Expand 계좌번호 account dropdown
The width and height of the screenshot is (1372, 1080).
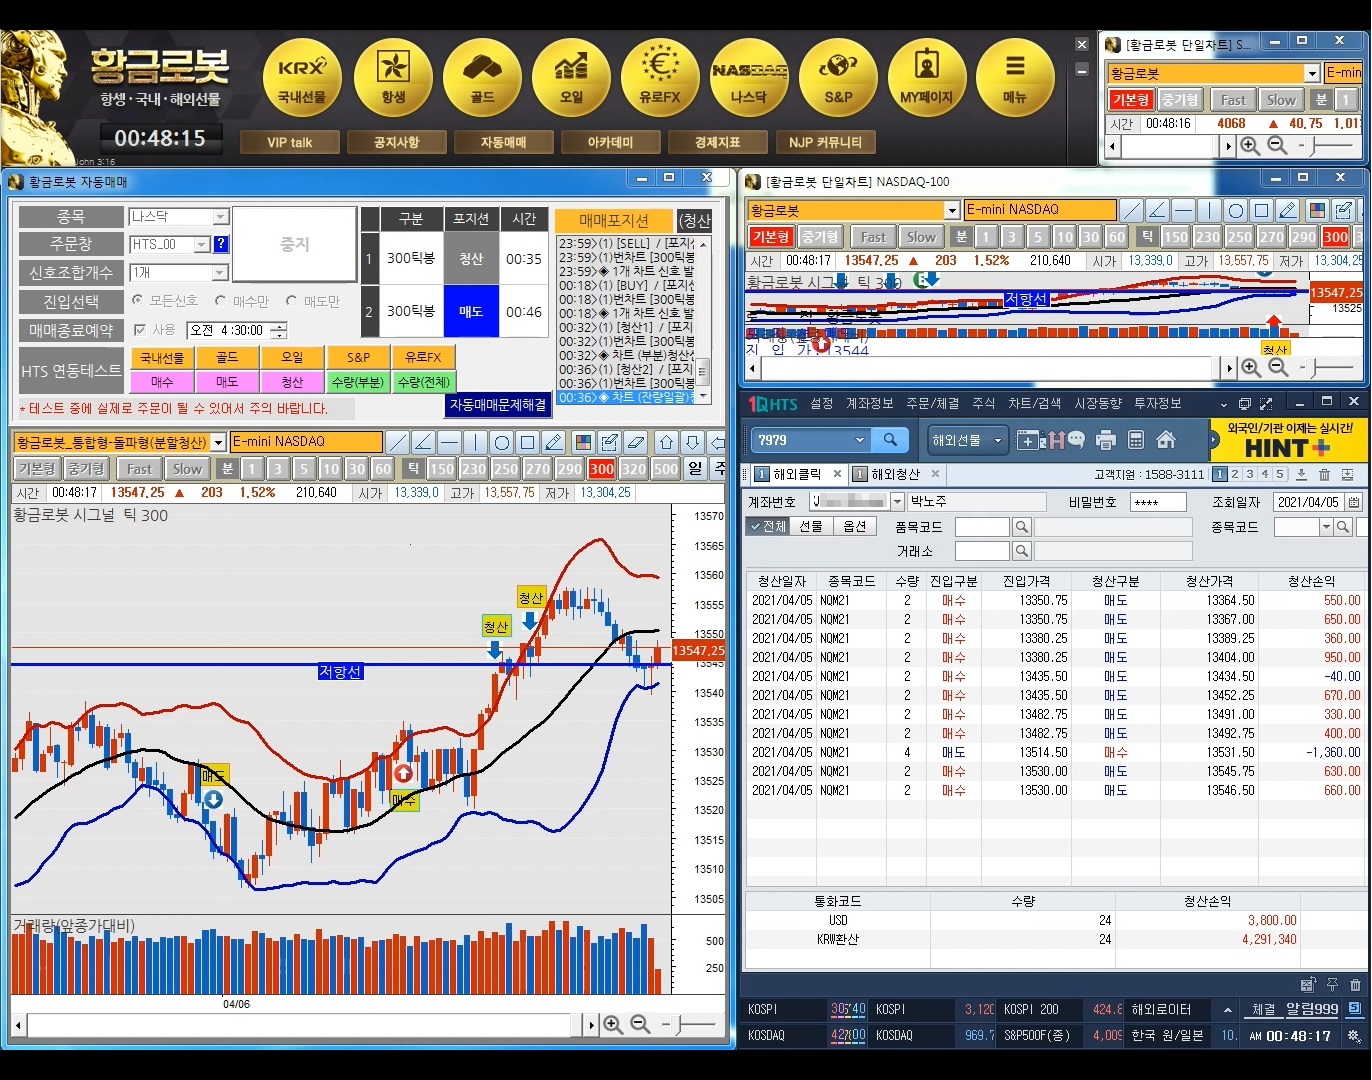(897, 502)
